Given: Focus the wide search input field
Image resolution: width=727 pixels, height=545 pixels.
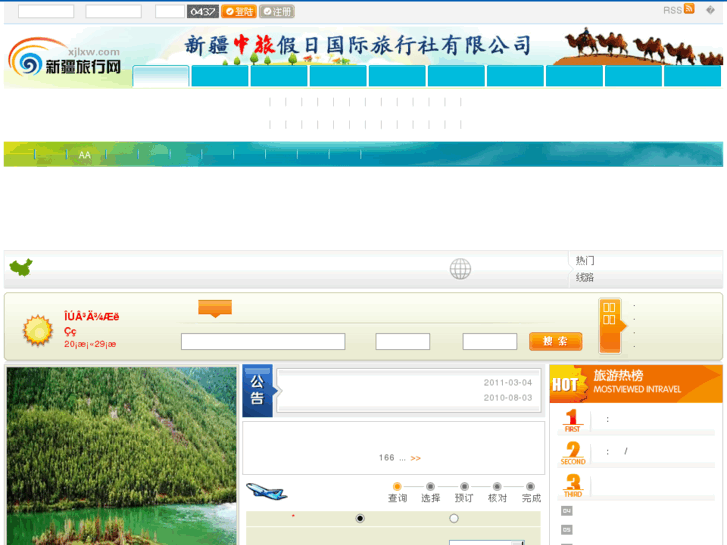Looking at the screenshot, I should pyautogui.click(x=263, y=341).
